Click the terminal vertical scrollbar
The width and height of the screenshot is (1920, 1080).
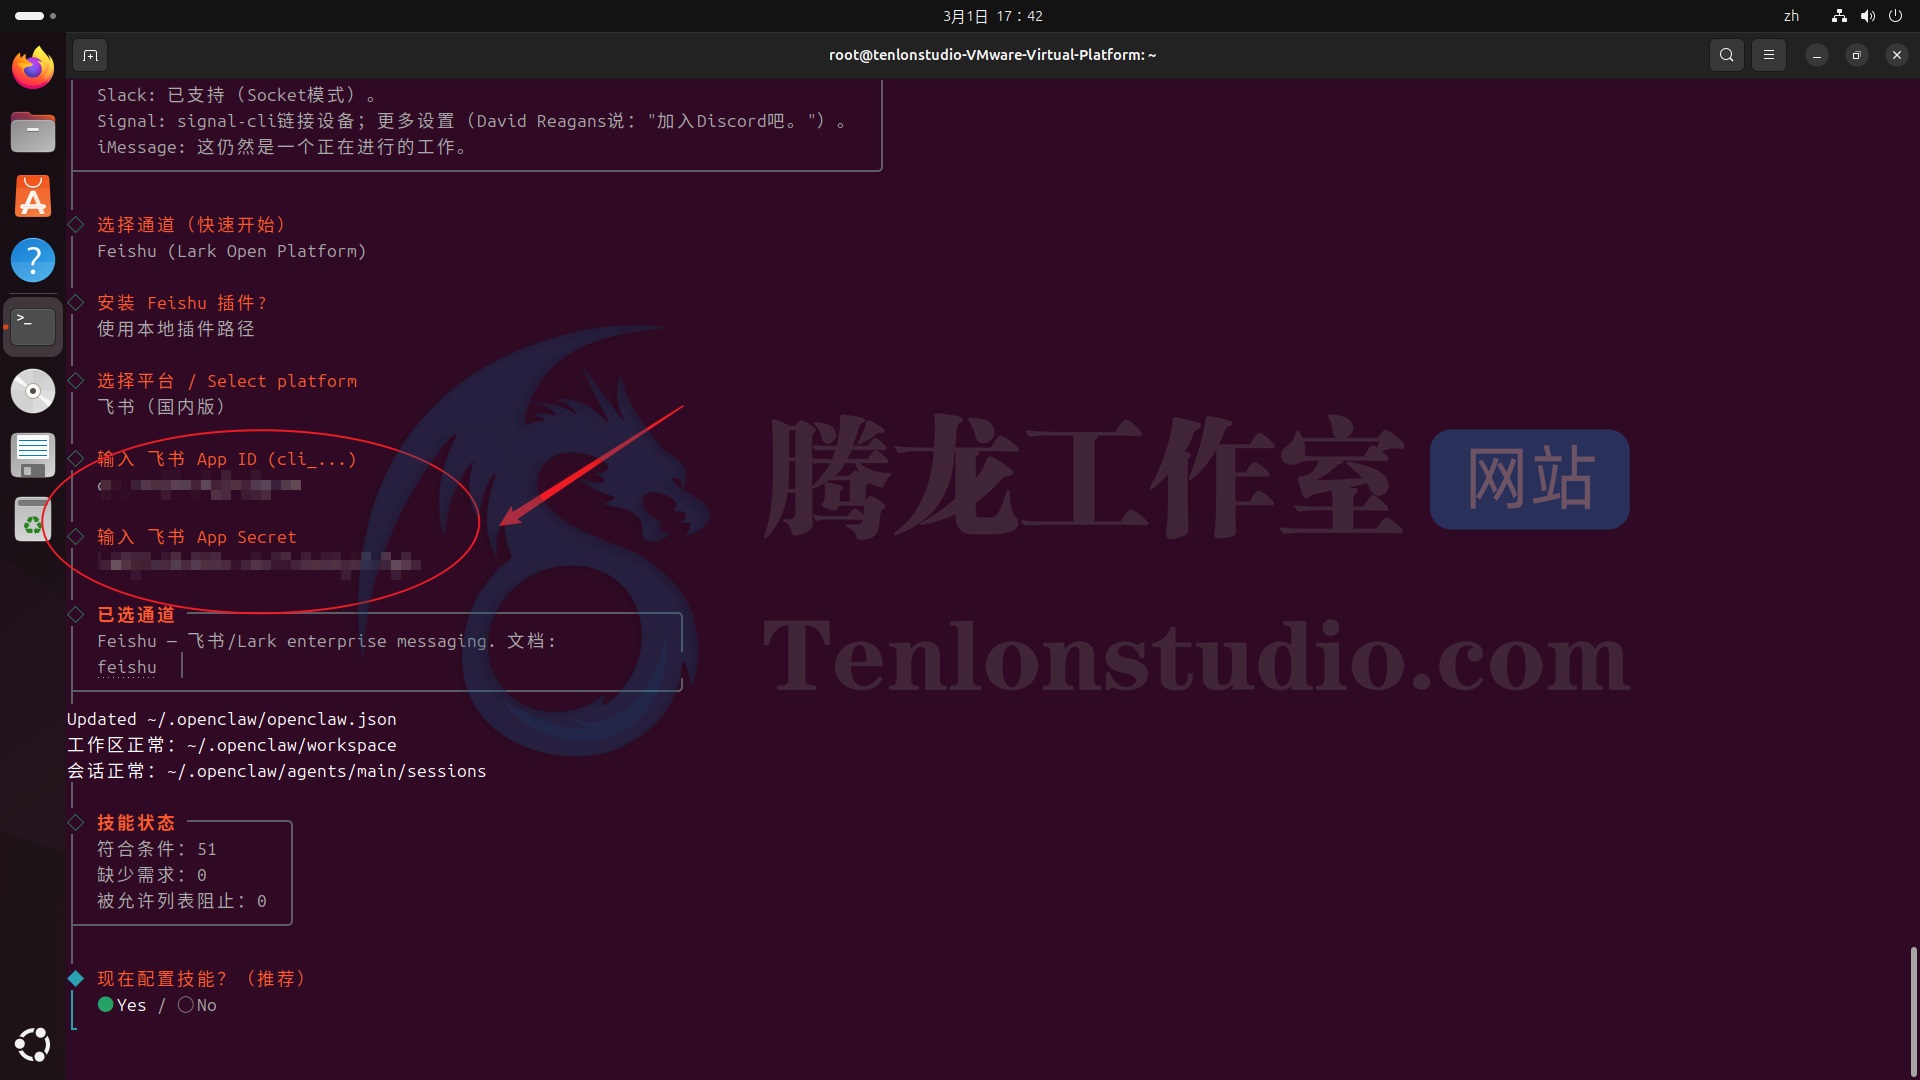1913,1010
